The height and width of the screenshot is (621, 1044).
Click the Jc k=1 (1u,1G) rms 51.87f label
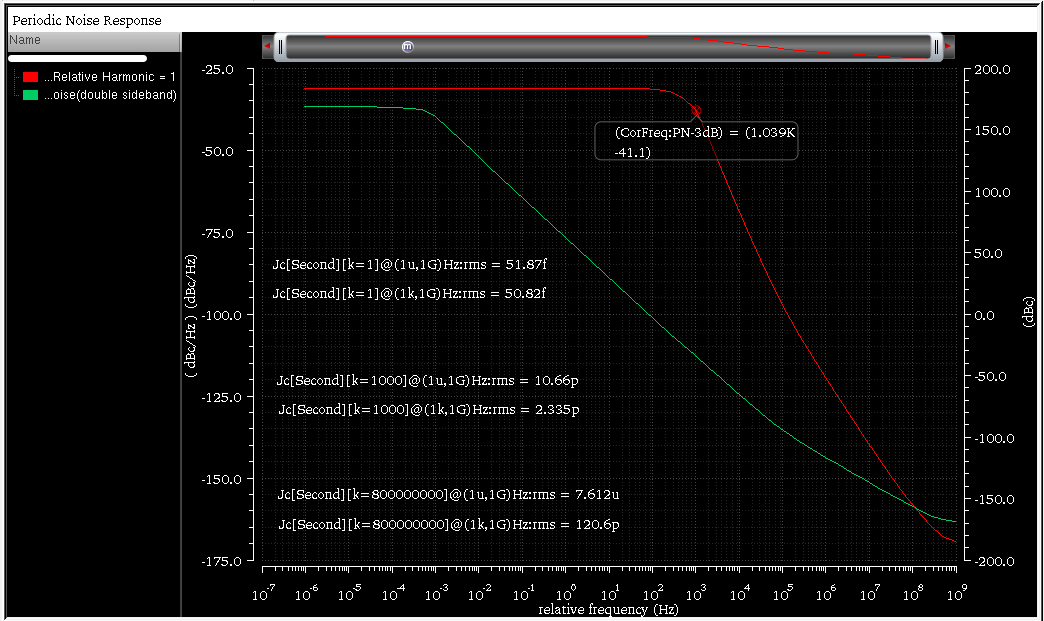pyautogui.click(x=411, y=265)
